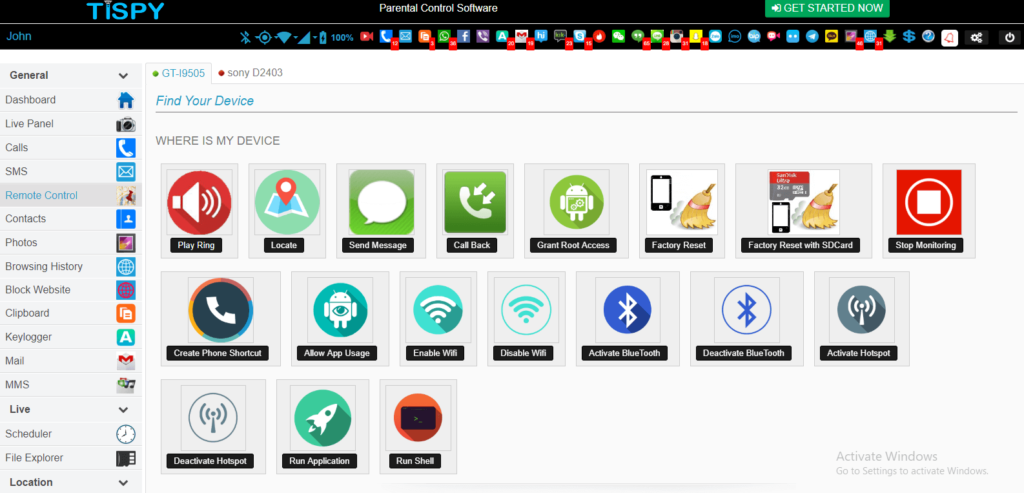Click the LINE icon in the top toolbar
The image size is (1024, 493).
coord(657,37)
